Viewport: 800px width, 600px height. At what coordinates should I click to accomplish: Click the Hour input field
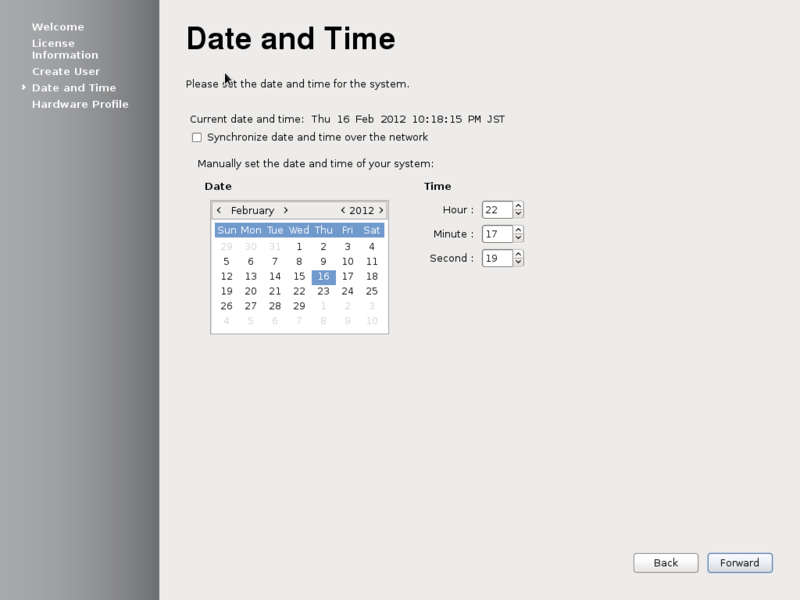click(497, 210)
